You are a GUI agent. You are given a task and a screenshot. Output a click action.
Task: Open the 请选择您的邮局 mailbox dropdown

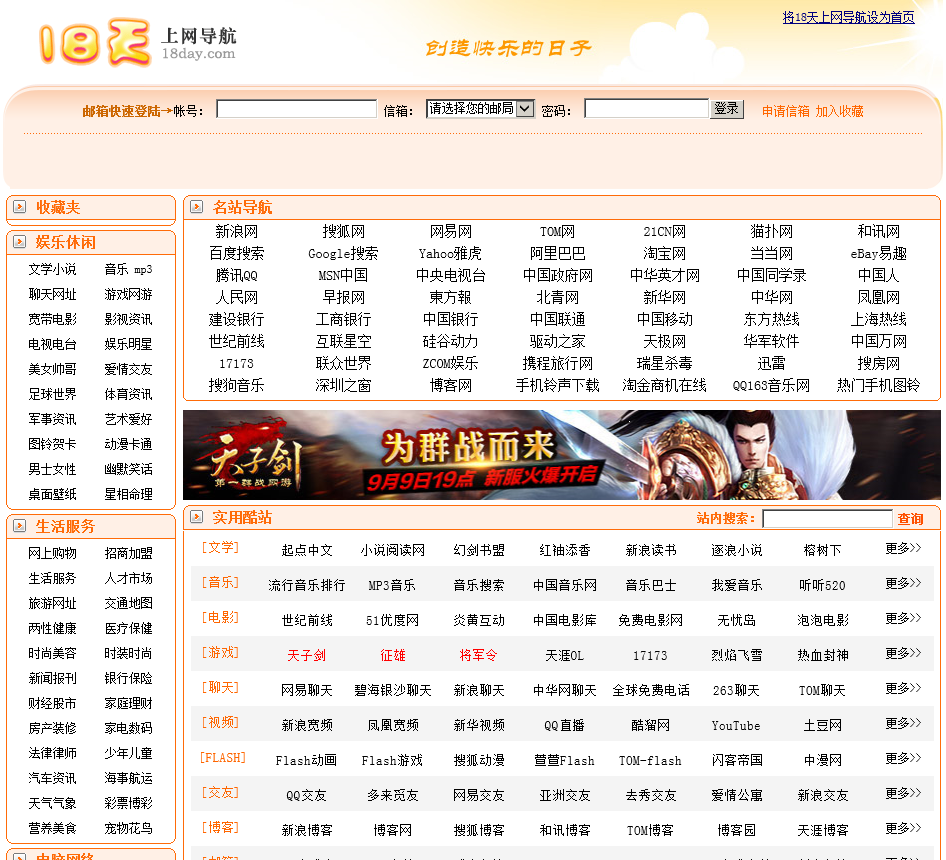pyautogui.click(x=480, y=109)
